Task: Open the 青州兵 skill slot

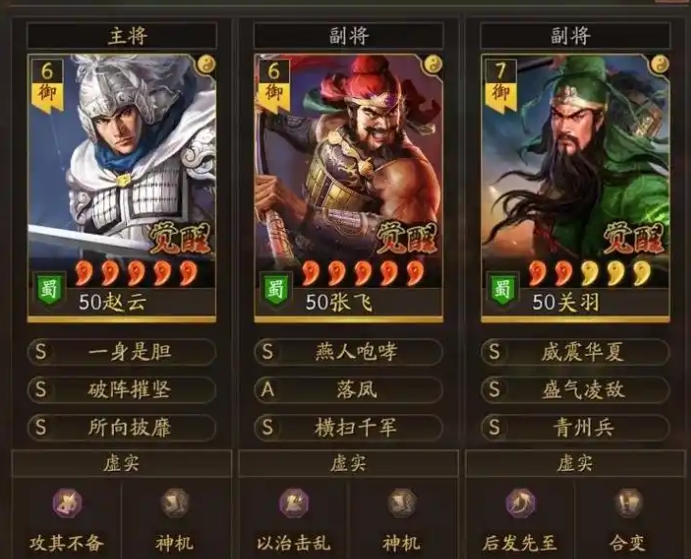Action: pyautogui.click(x=575, y=428)
